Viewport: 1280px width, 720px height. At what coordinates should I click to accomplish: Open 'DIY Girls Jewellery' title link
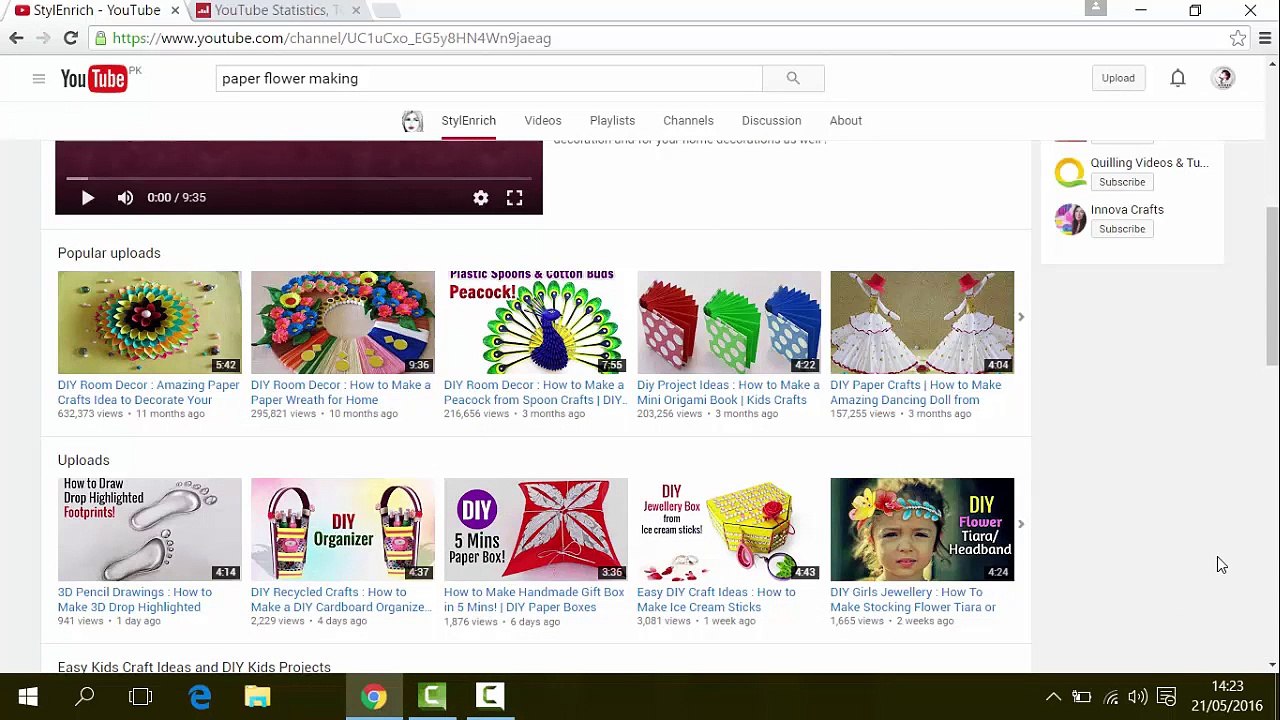[x=913, y=599]
